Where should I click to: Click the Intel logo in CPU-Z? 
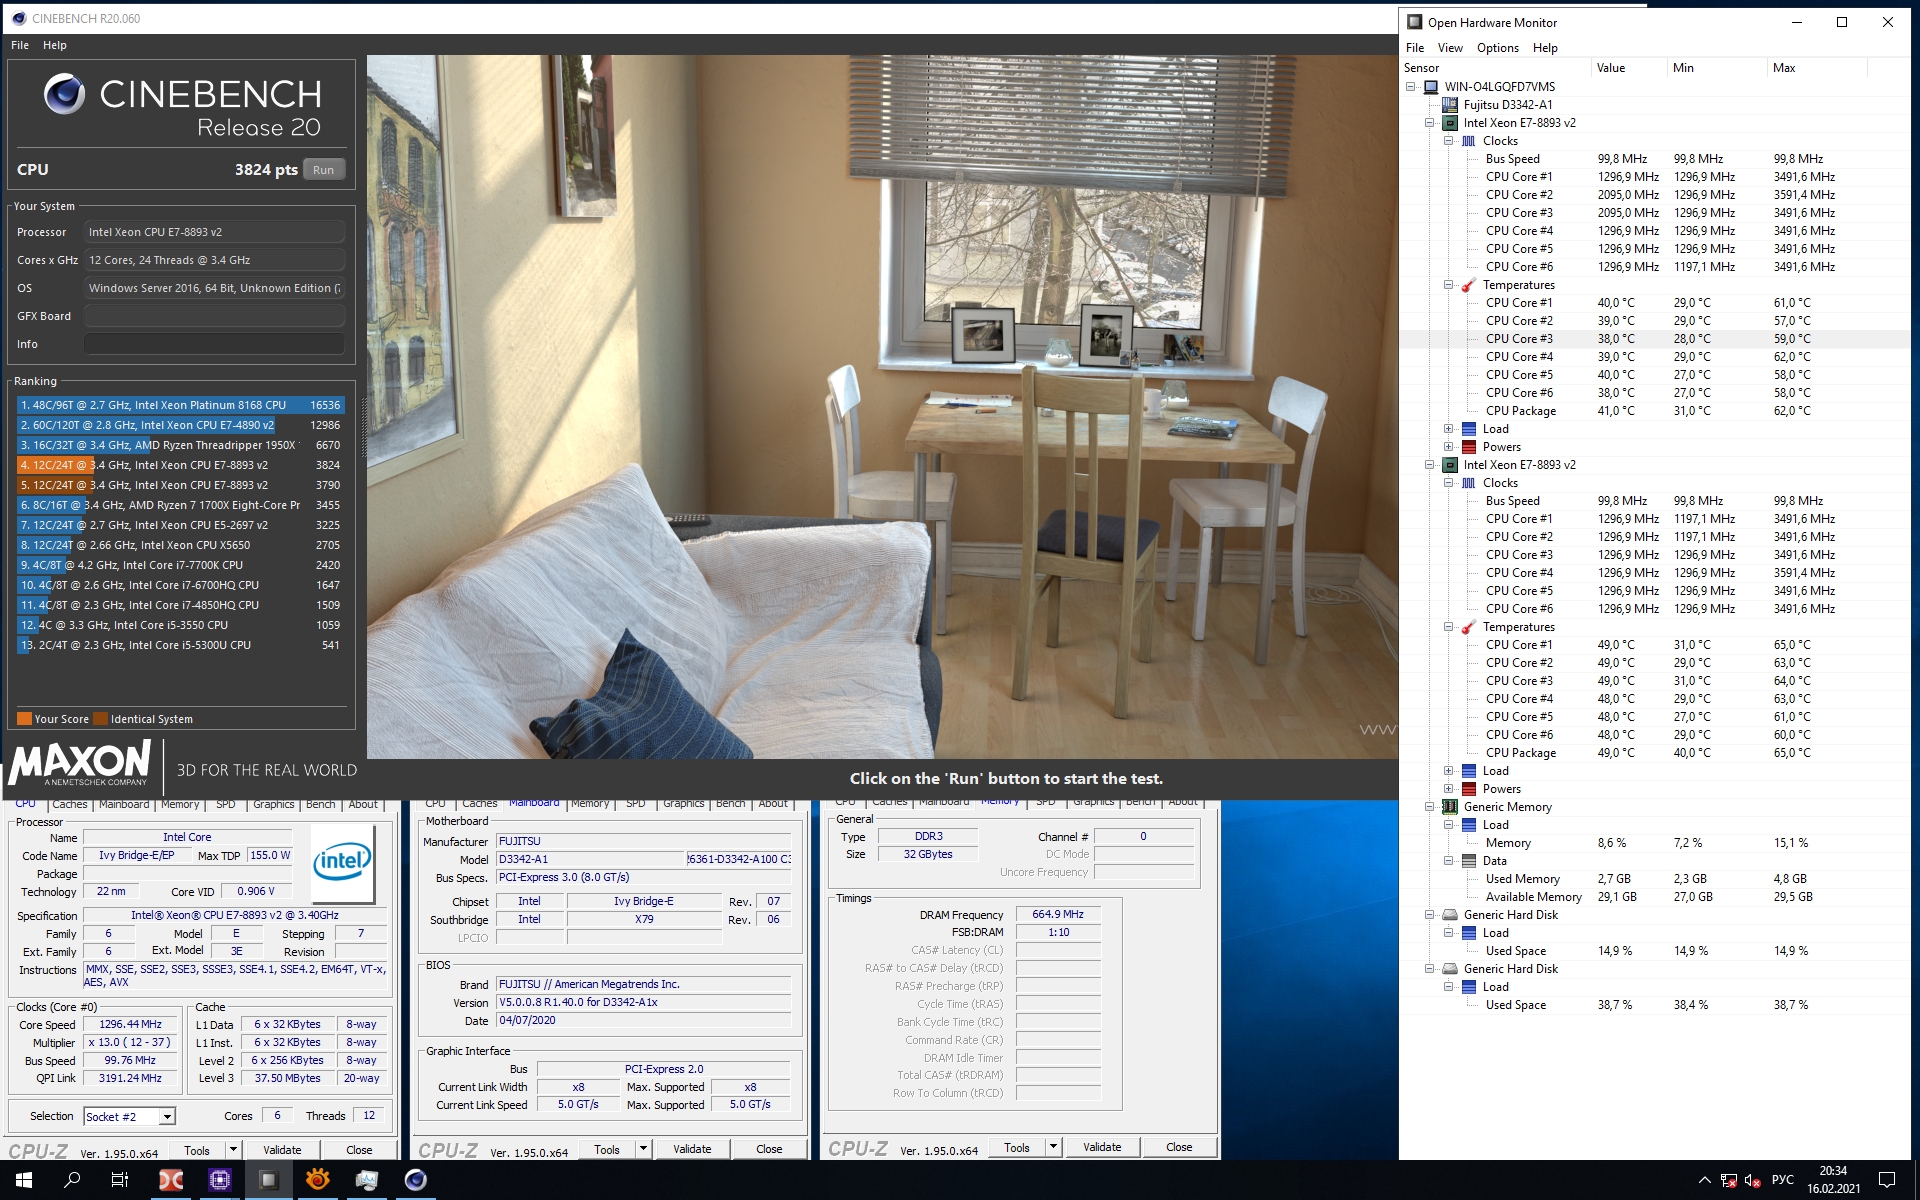click(x=342, y=861)
